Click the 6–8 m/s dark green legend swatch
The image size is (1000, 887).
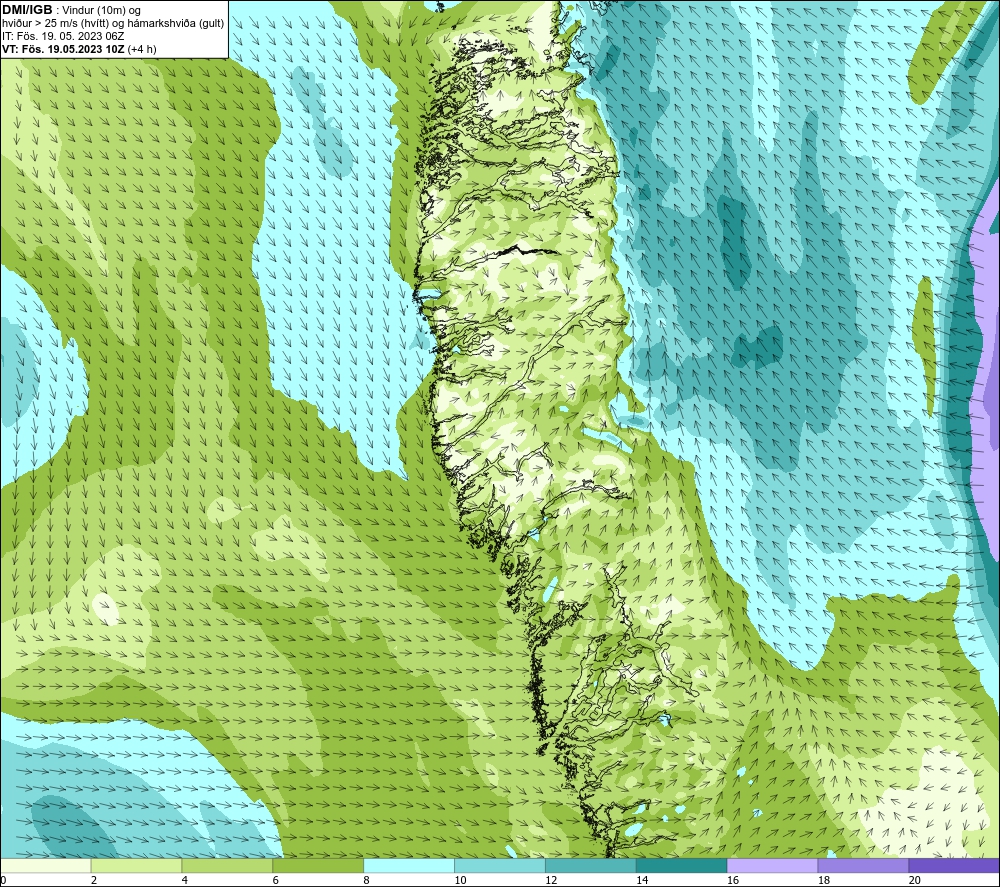pos(318,865)
